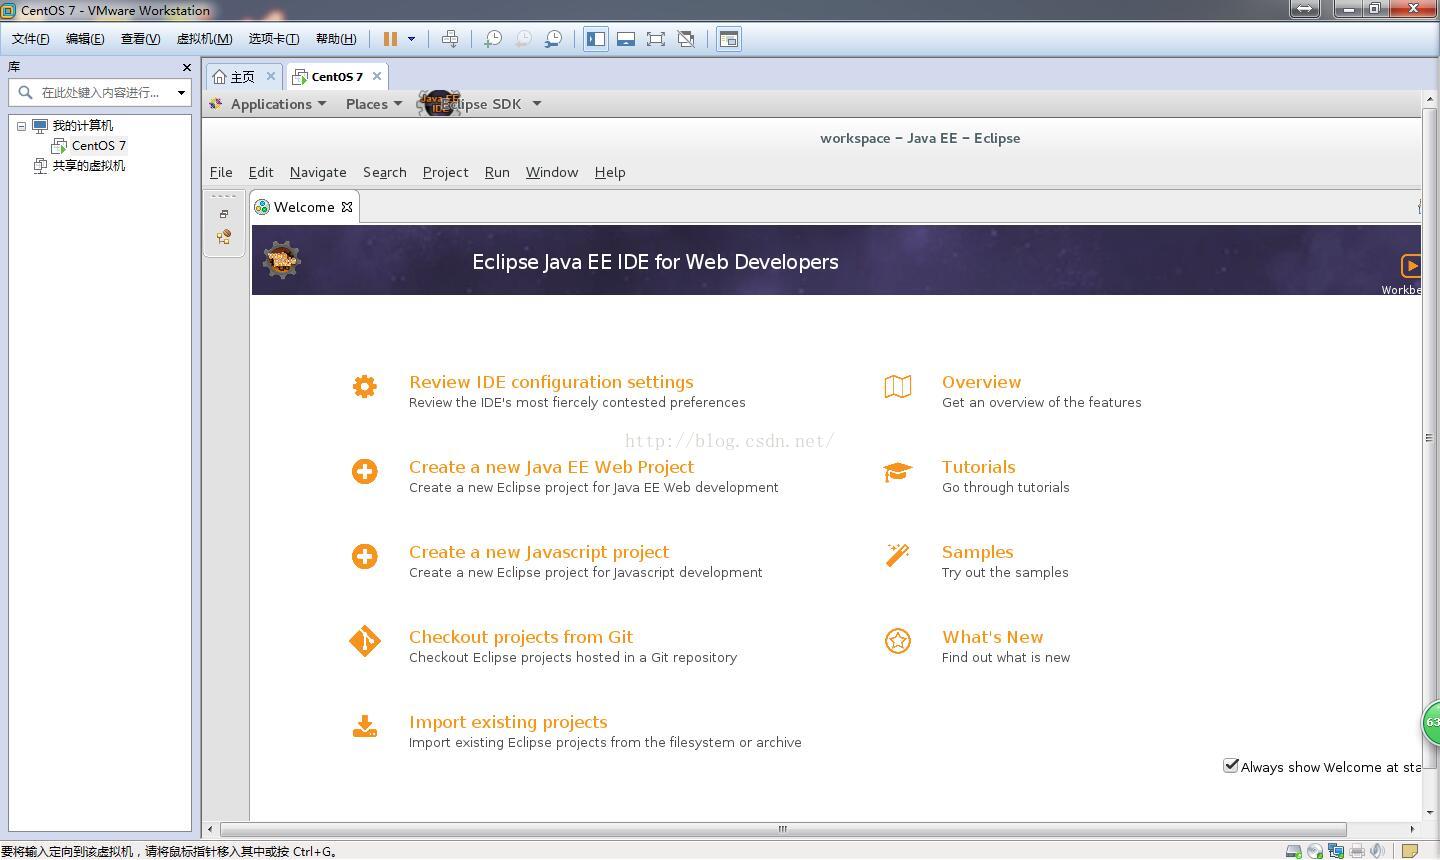Open the Overview link
Screen dimensions: 1440x860
pyautogui.click(x=981, y=382)
